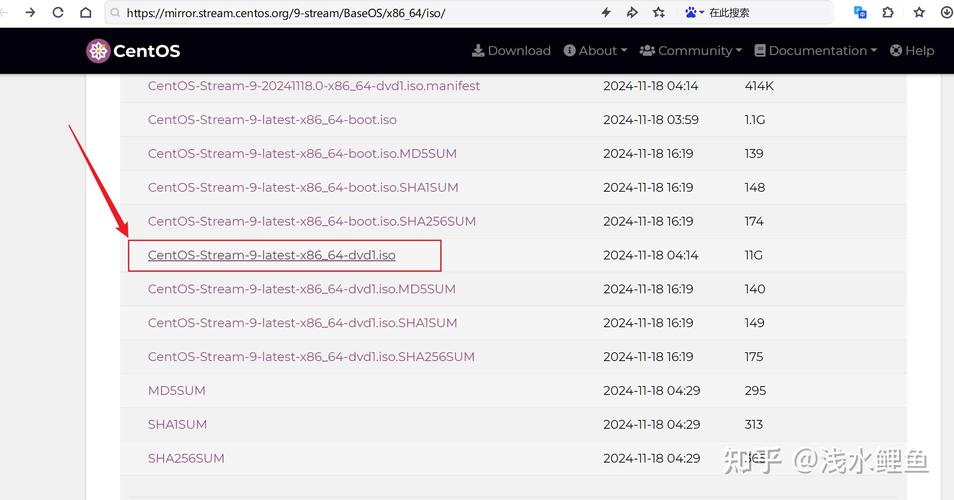This screenshot has height=500, width=954.
Task: Click the 174 size value
Action: [754, 221]
